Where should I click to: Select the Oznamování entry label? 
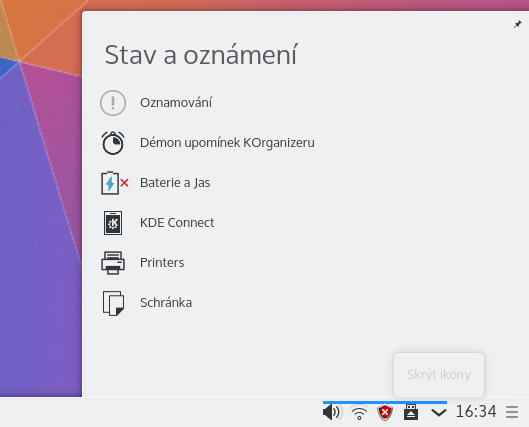point(176,103)
